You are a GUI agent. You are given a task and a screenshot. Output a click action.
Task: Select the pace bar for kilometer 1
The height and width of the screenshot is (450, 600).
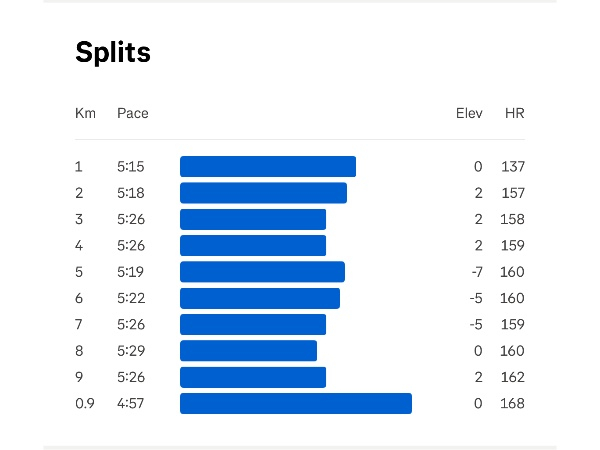coord(268,166)
